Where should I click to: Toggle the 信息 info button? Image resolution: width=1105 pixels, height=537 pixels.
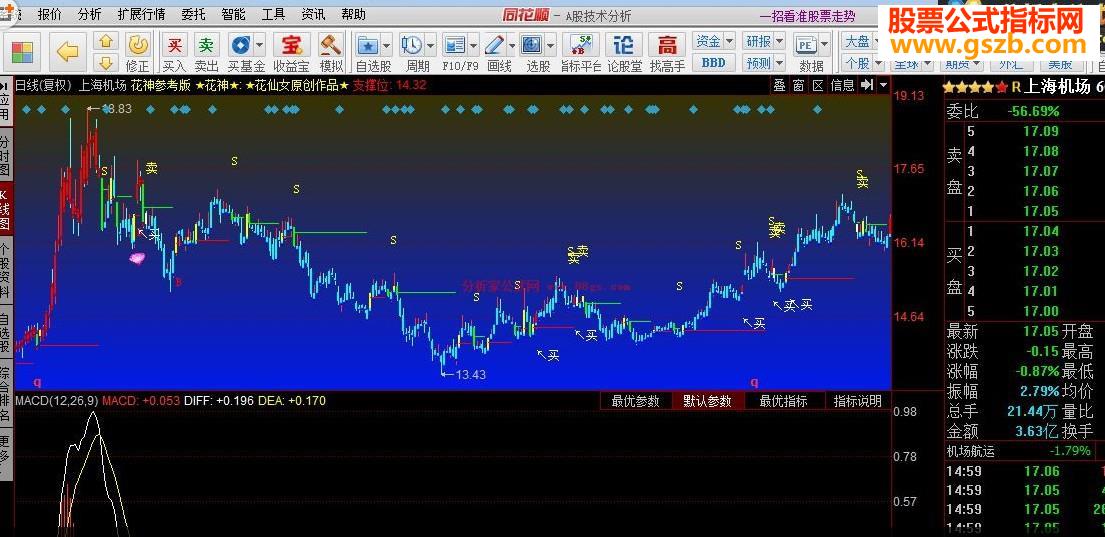click(843, 85)
